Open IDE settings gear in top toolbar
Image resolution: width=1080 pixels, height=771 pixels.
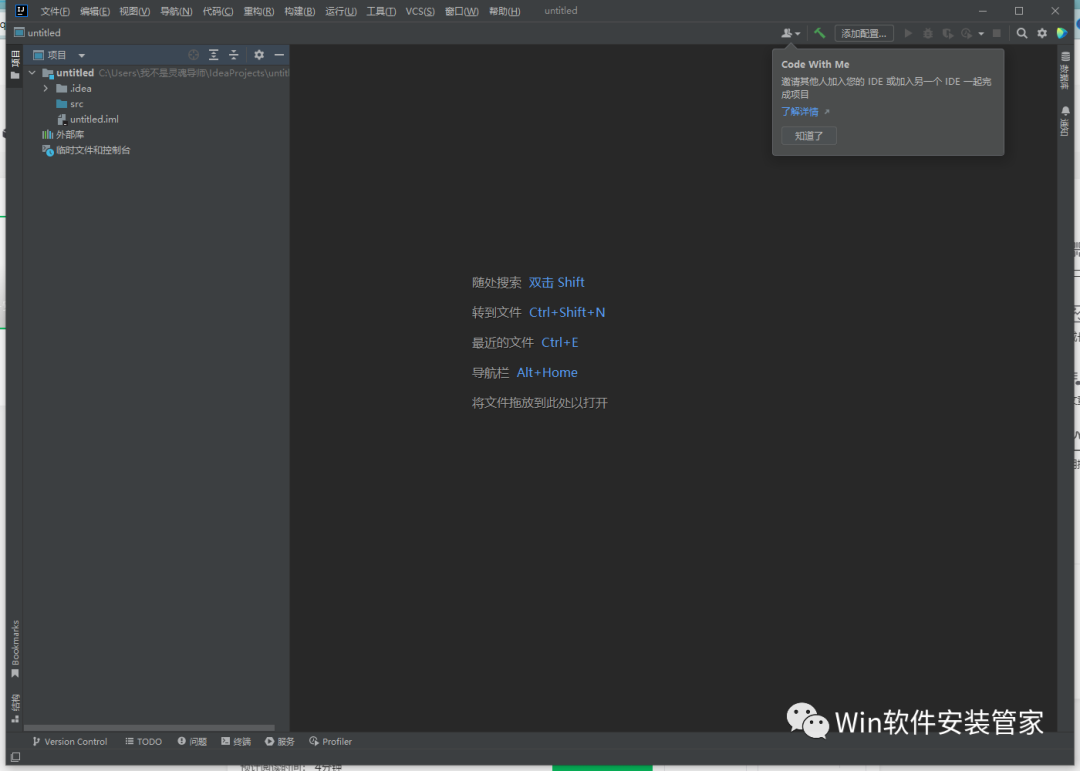pyautogui.click(x=1042, y=33)
